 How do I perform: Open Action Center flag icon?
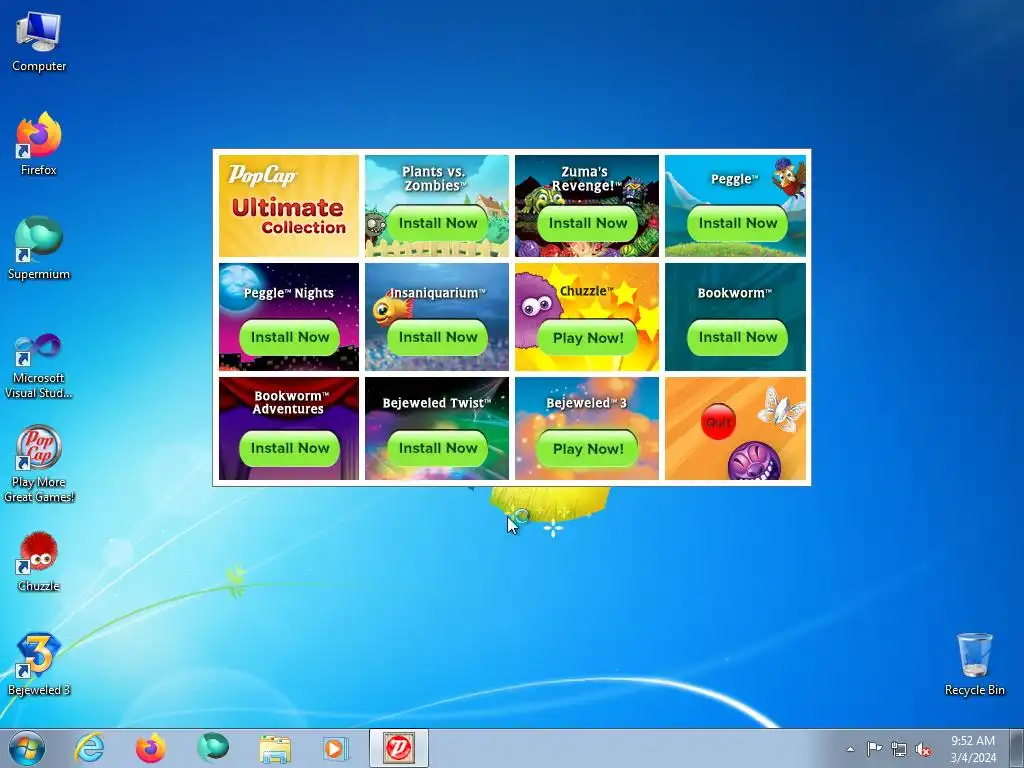click(x=874, y=748)
